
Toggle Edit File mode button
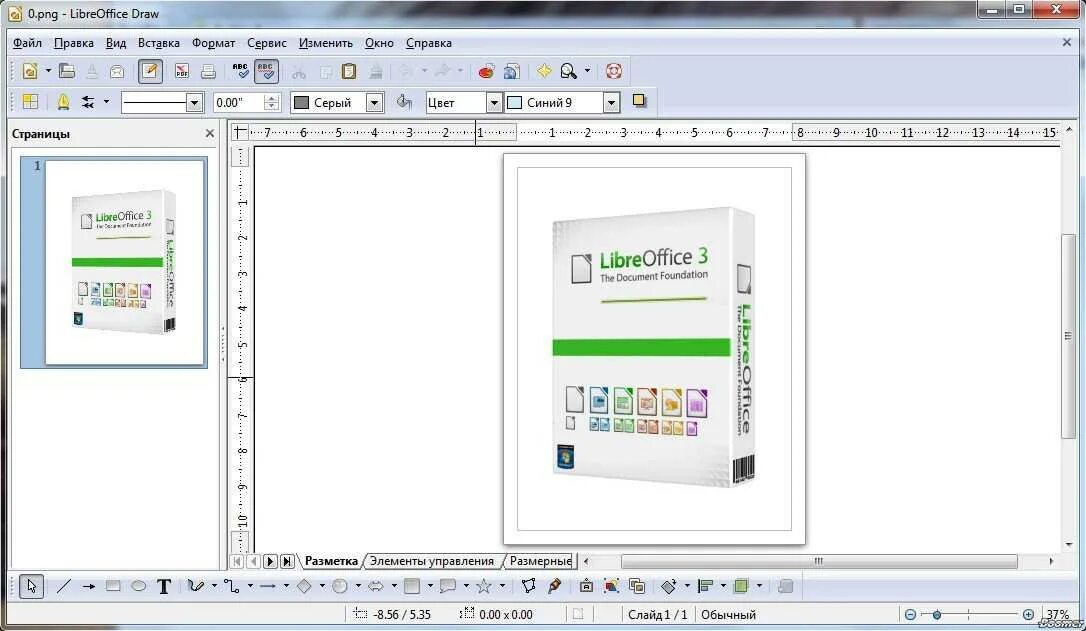[x=150, y=71]
